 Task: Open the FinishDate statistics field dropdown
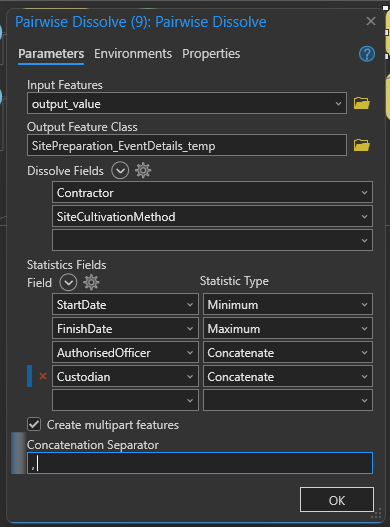point(125,328)
